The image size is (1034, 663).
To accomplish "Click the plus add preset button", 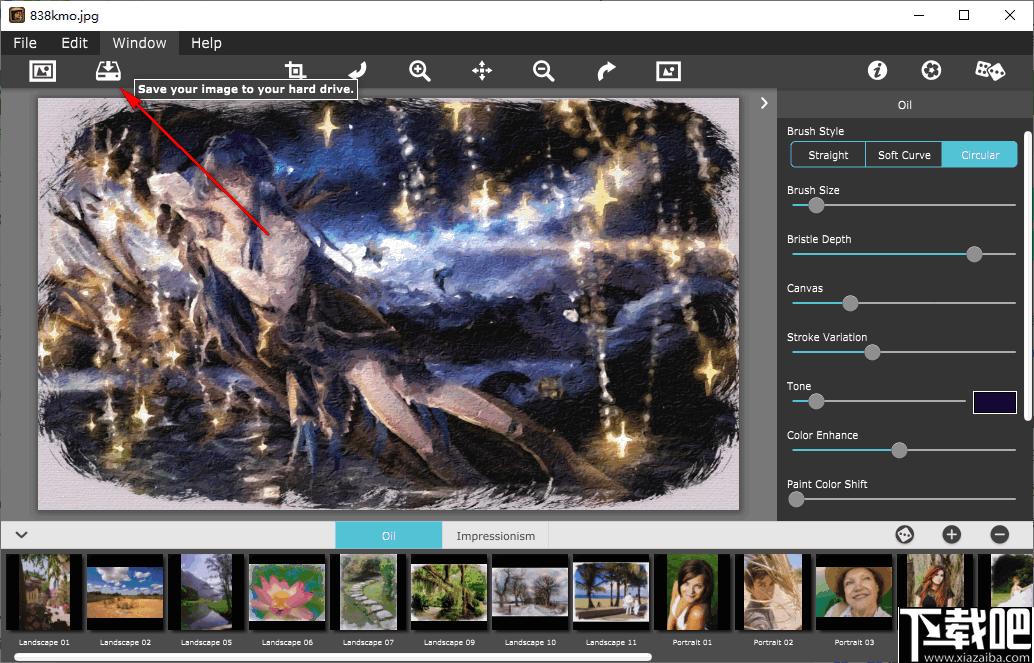I will pos(951,534).
